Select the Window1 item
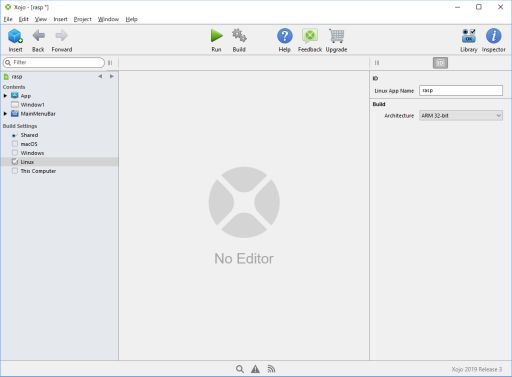The width and height of the screenshot is (512, 377). [32, 105]
